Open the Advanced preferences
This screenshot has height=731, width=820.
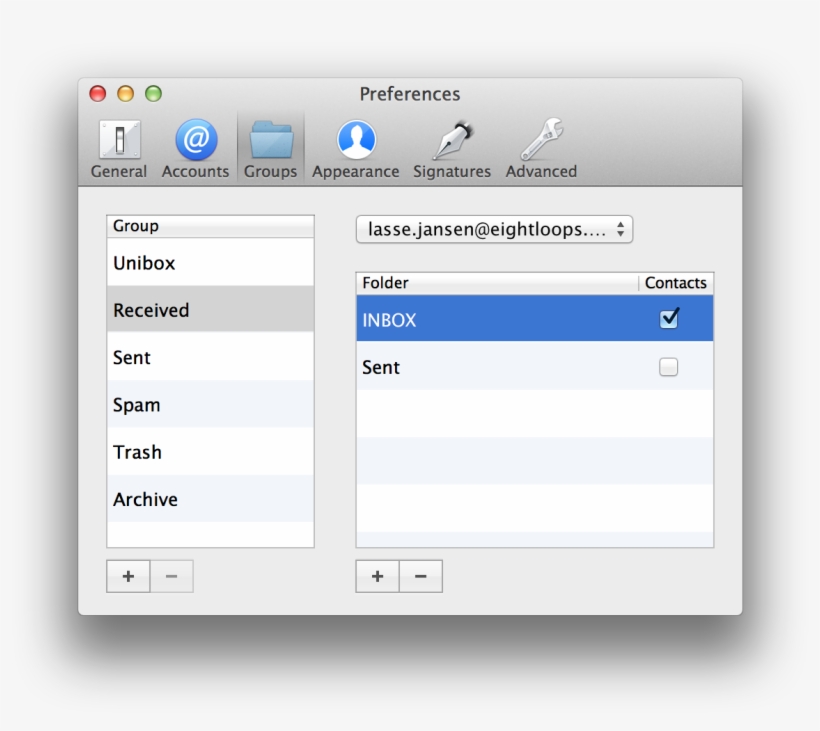pos(541,143)
